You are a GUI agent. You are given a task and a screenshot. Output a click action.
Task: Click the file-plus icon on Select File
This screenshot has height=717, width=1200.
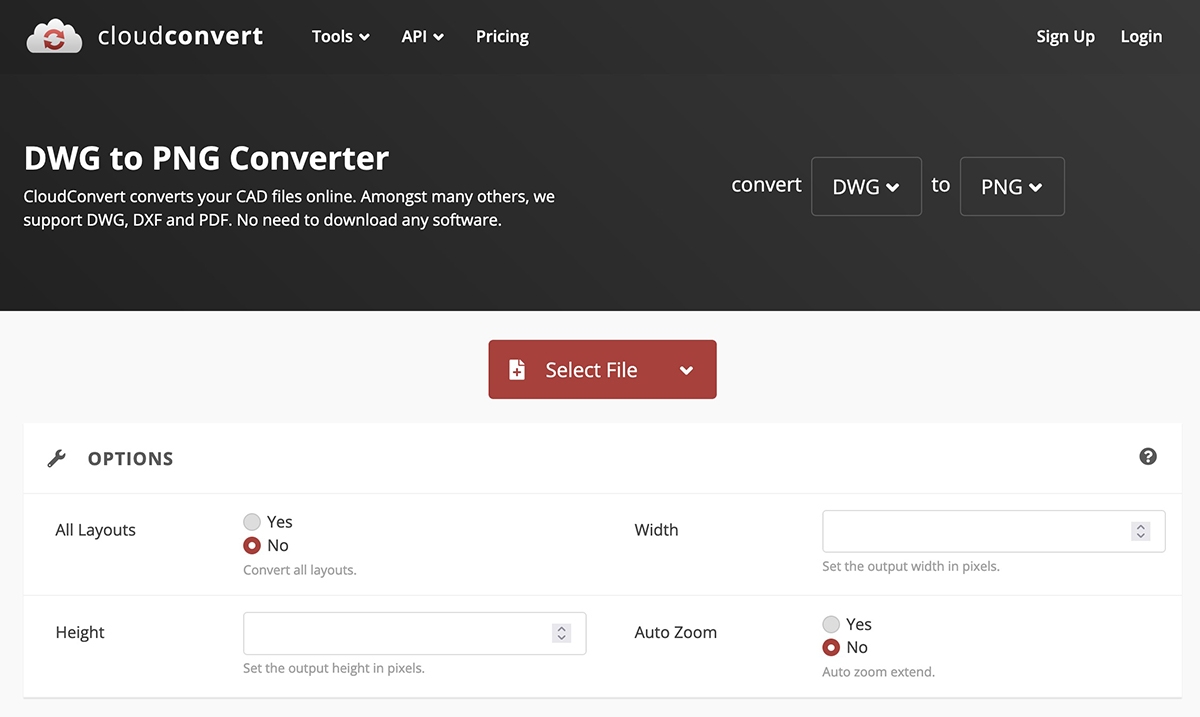point(517,370)
